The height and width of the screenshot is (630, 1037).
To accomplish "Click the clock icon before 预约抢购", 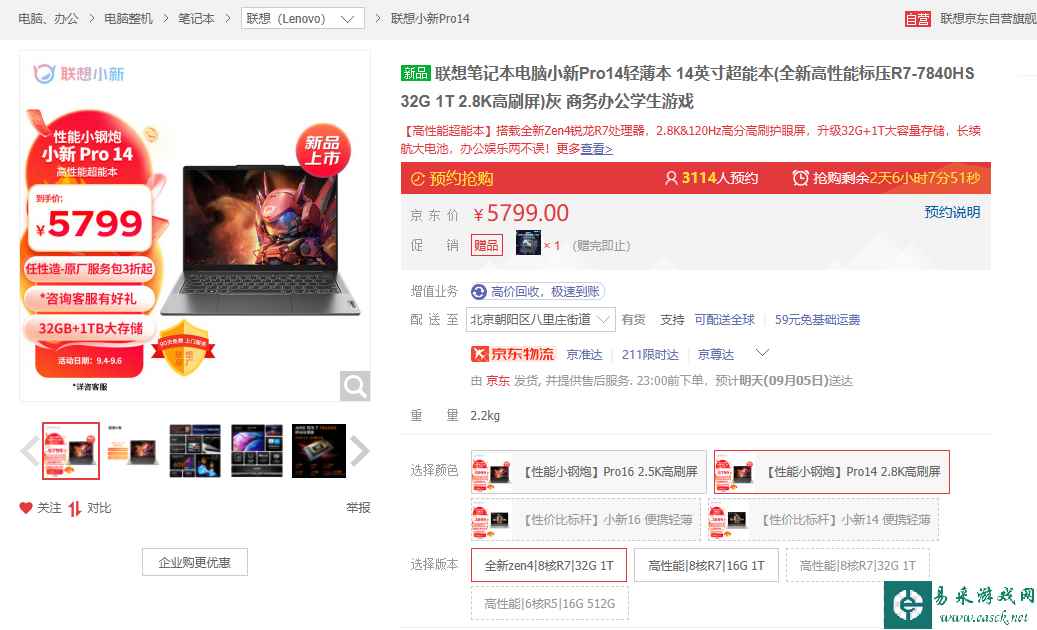I will click(x=417, y=179).
